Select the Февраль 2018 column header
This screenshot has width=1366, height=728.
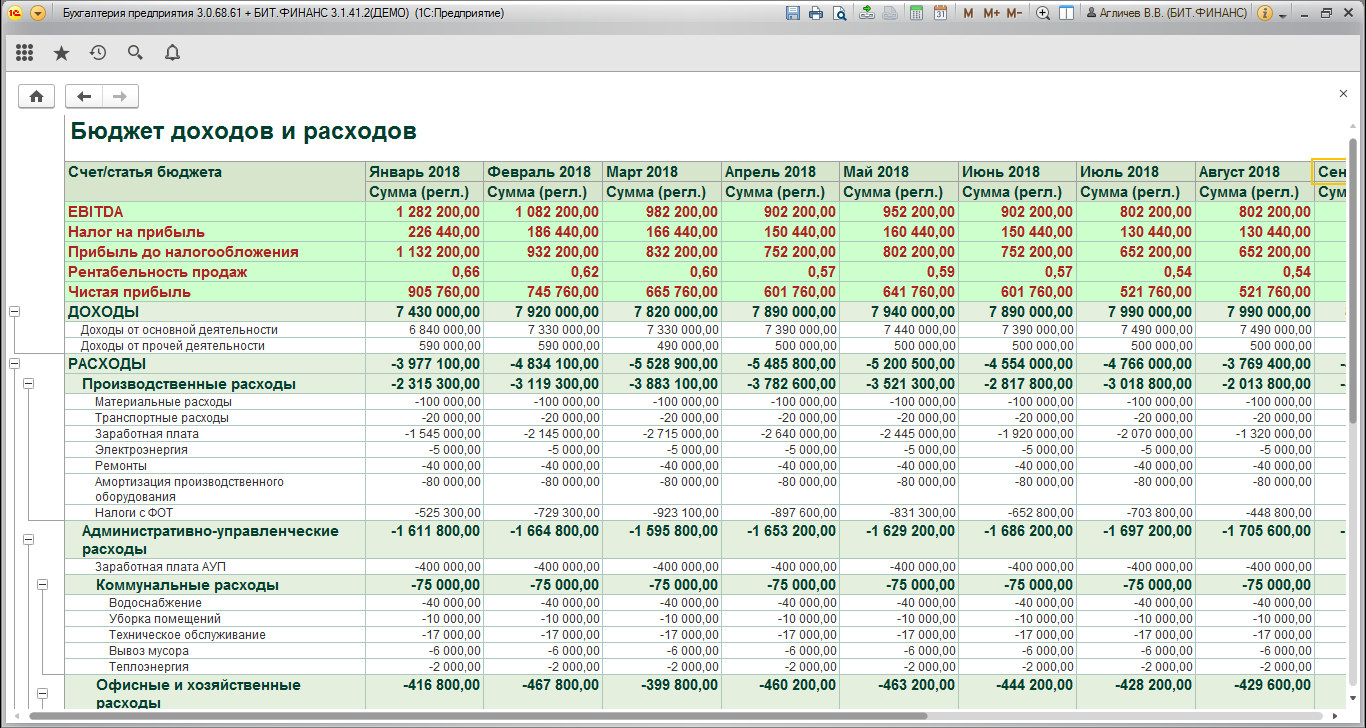543,172
